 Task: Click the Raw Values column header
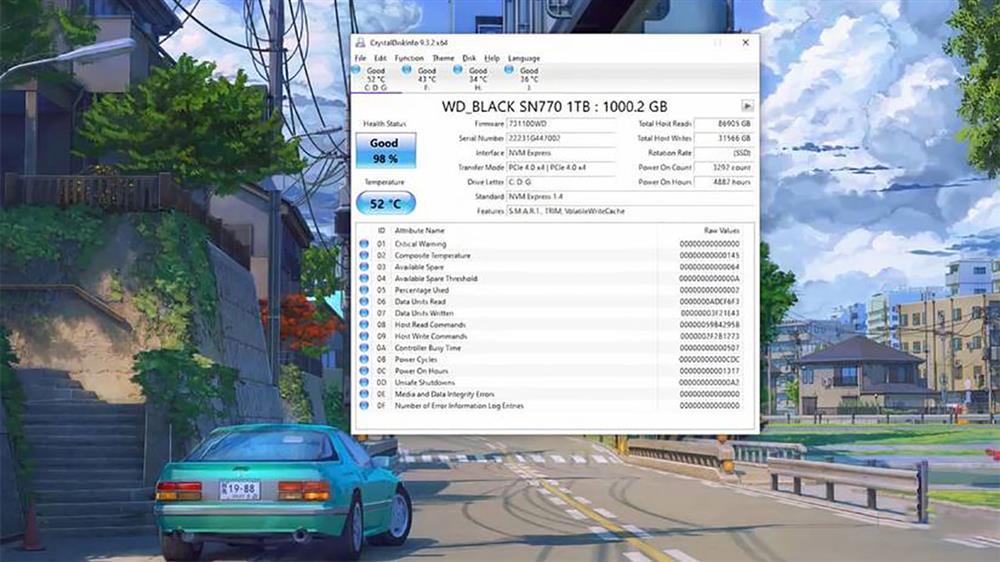[x=722, y=230]
